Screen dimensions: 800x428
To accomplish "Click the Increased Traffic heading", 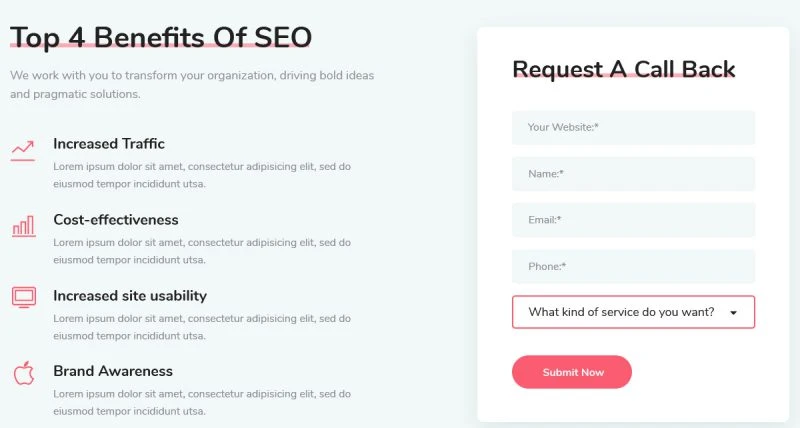I will coord(109,144).
